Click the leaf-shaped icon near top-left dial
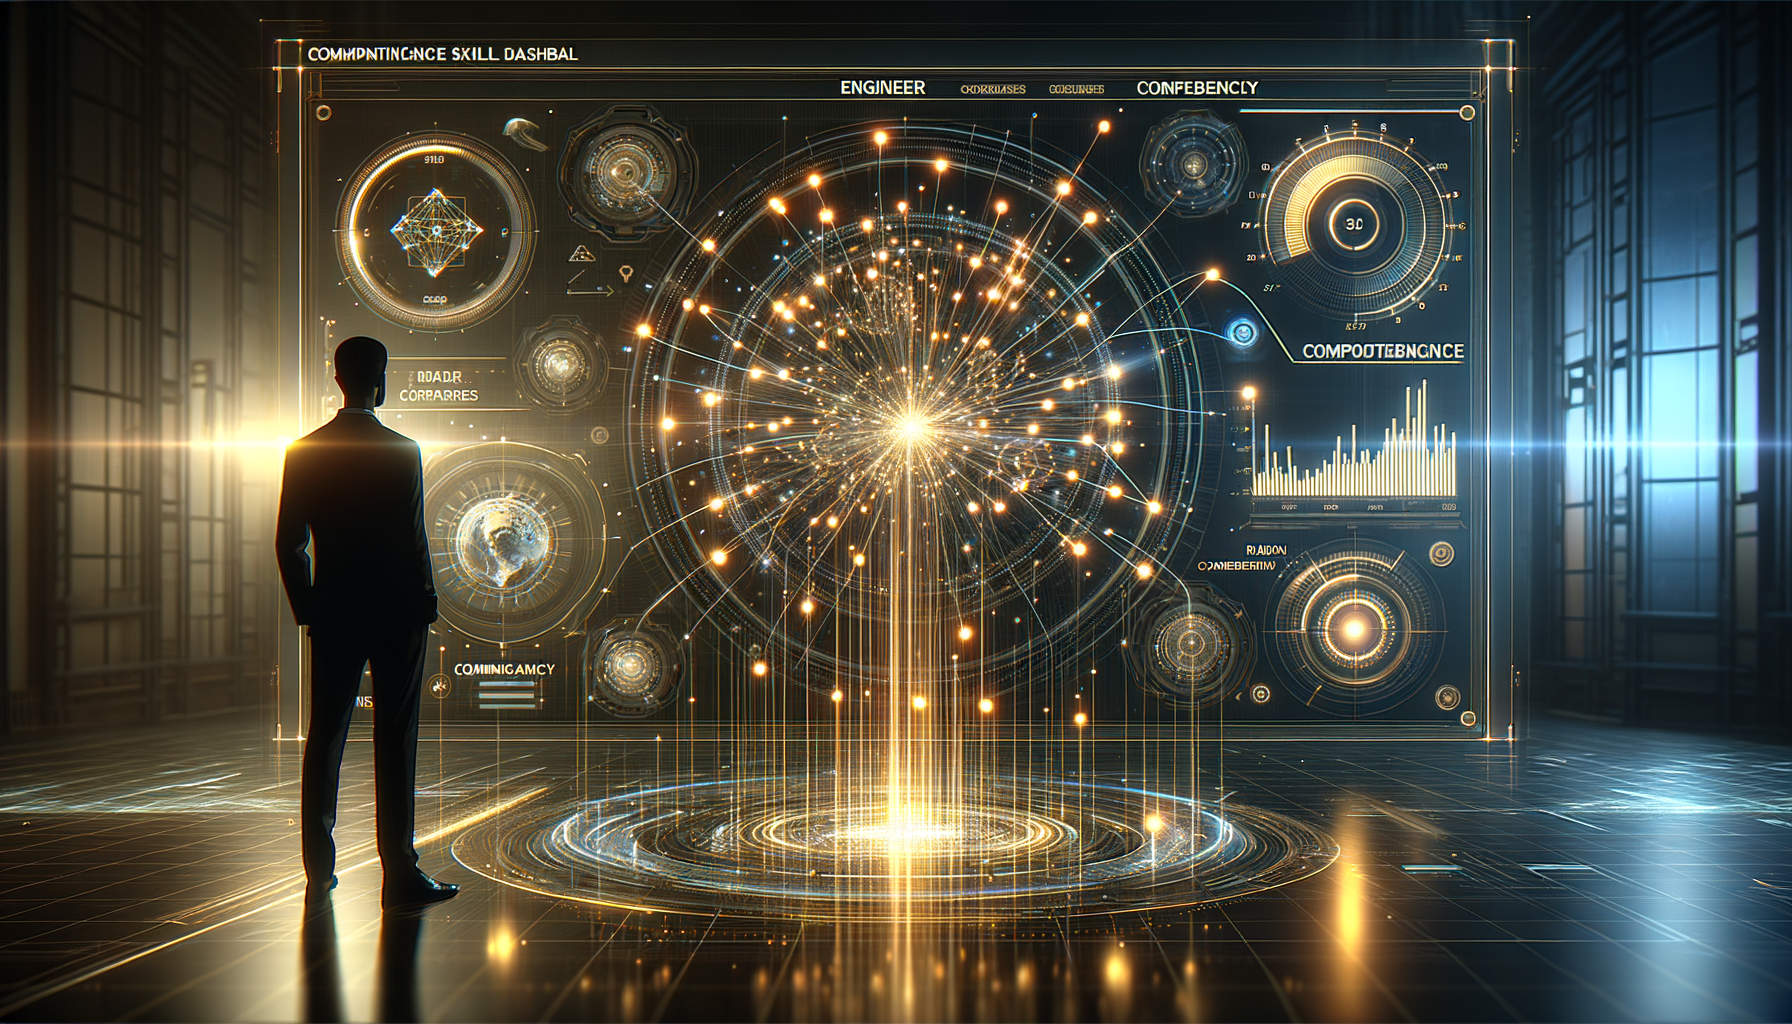Image resolution: width=1792 pixels, height=1024 pixels. [x=525, y=130]
